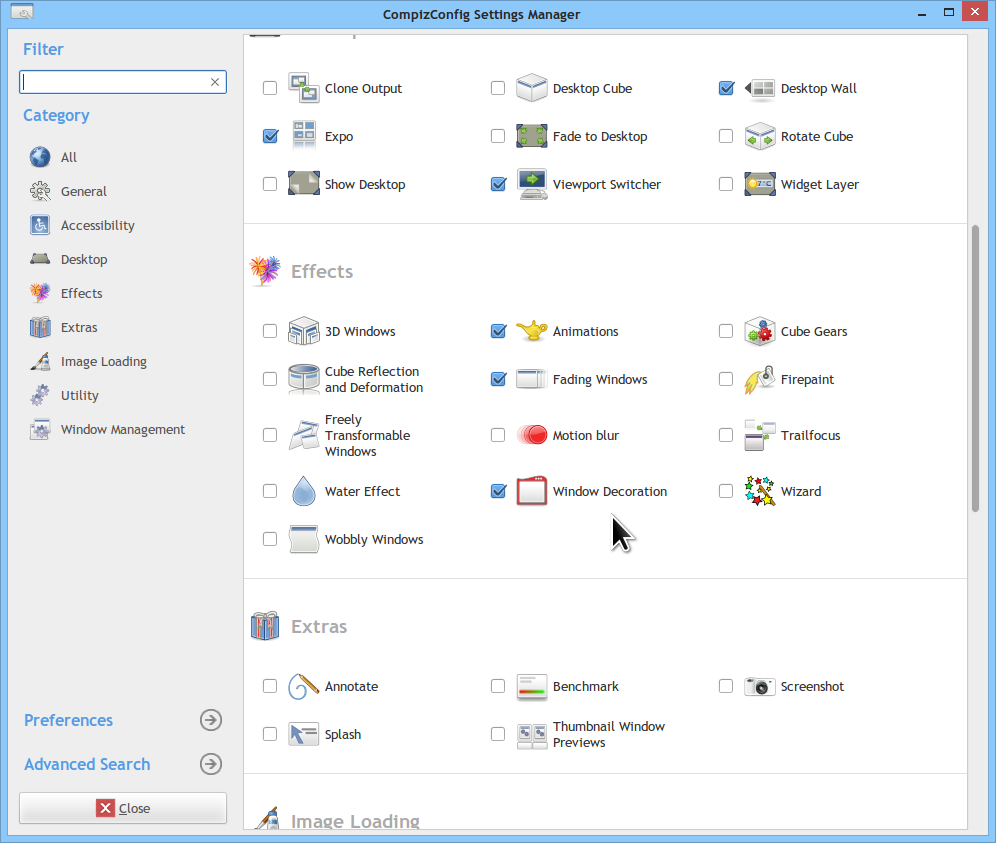This screenshot has height=843, width=996.
Task: Enable the Firepaint checkbox
Action: (x=726, y=379)
